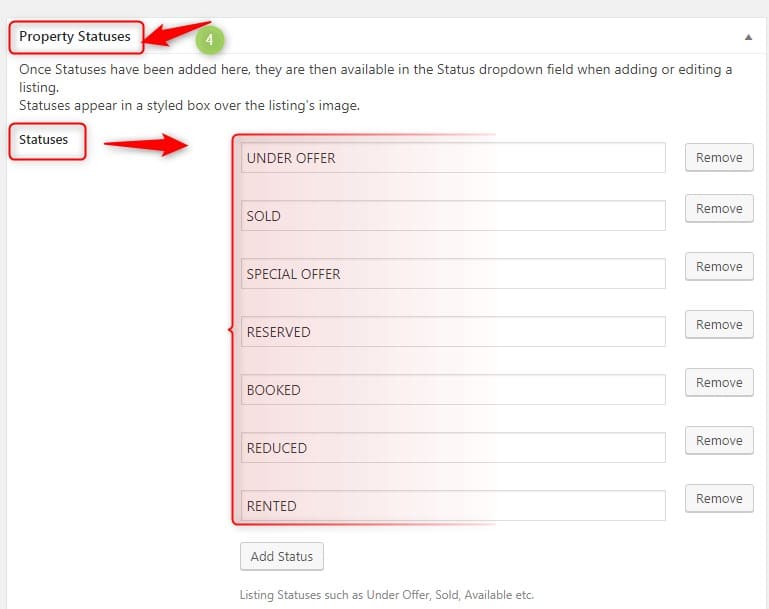Image resolution: width=769 pixels, height=609 pixels.
Task: Focus the REDUCED status field
Action: [453, 448]
